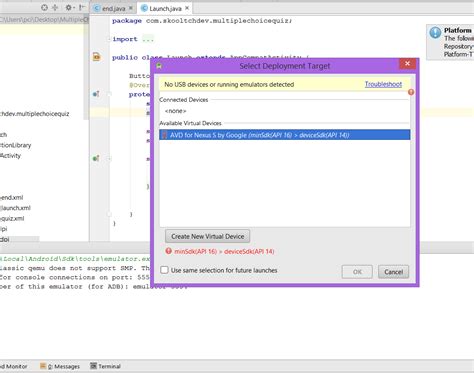Viewport: 474px width, 373px height.
Task: Select the multiplechoicequiz package in project tree
Action: tap(35, 114)
